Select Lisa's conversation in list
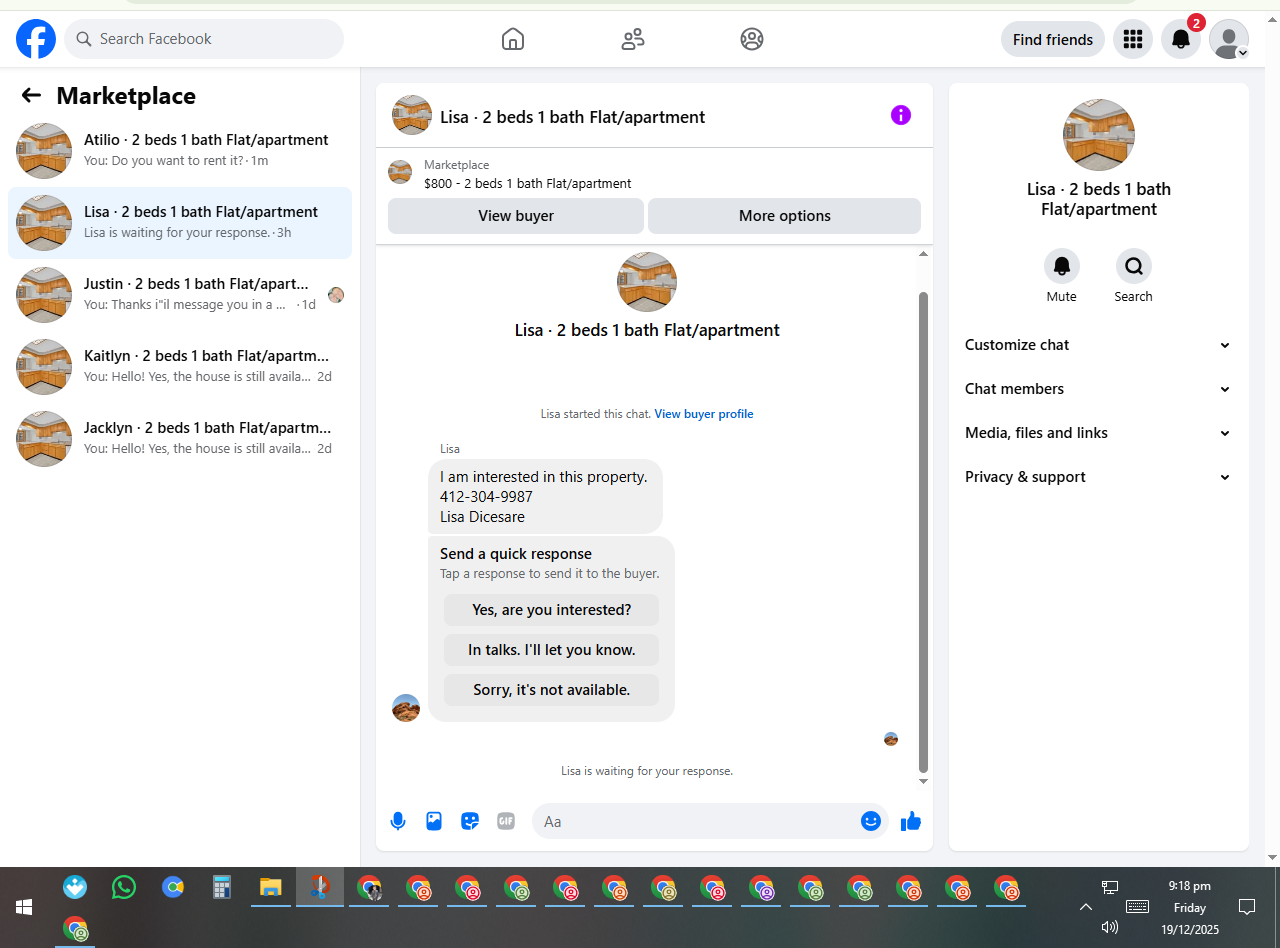The width and height of the screenshot is (1280, 948). 180,223
